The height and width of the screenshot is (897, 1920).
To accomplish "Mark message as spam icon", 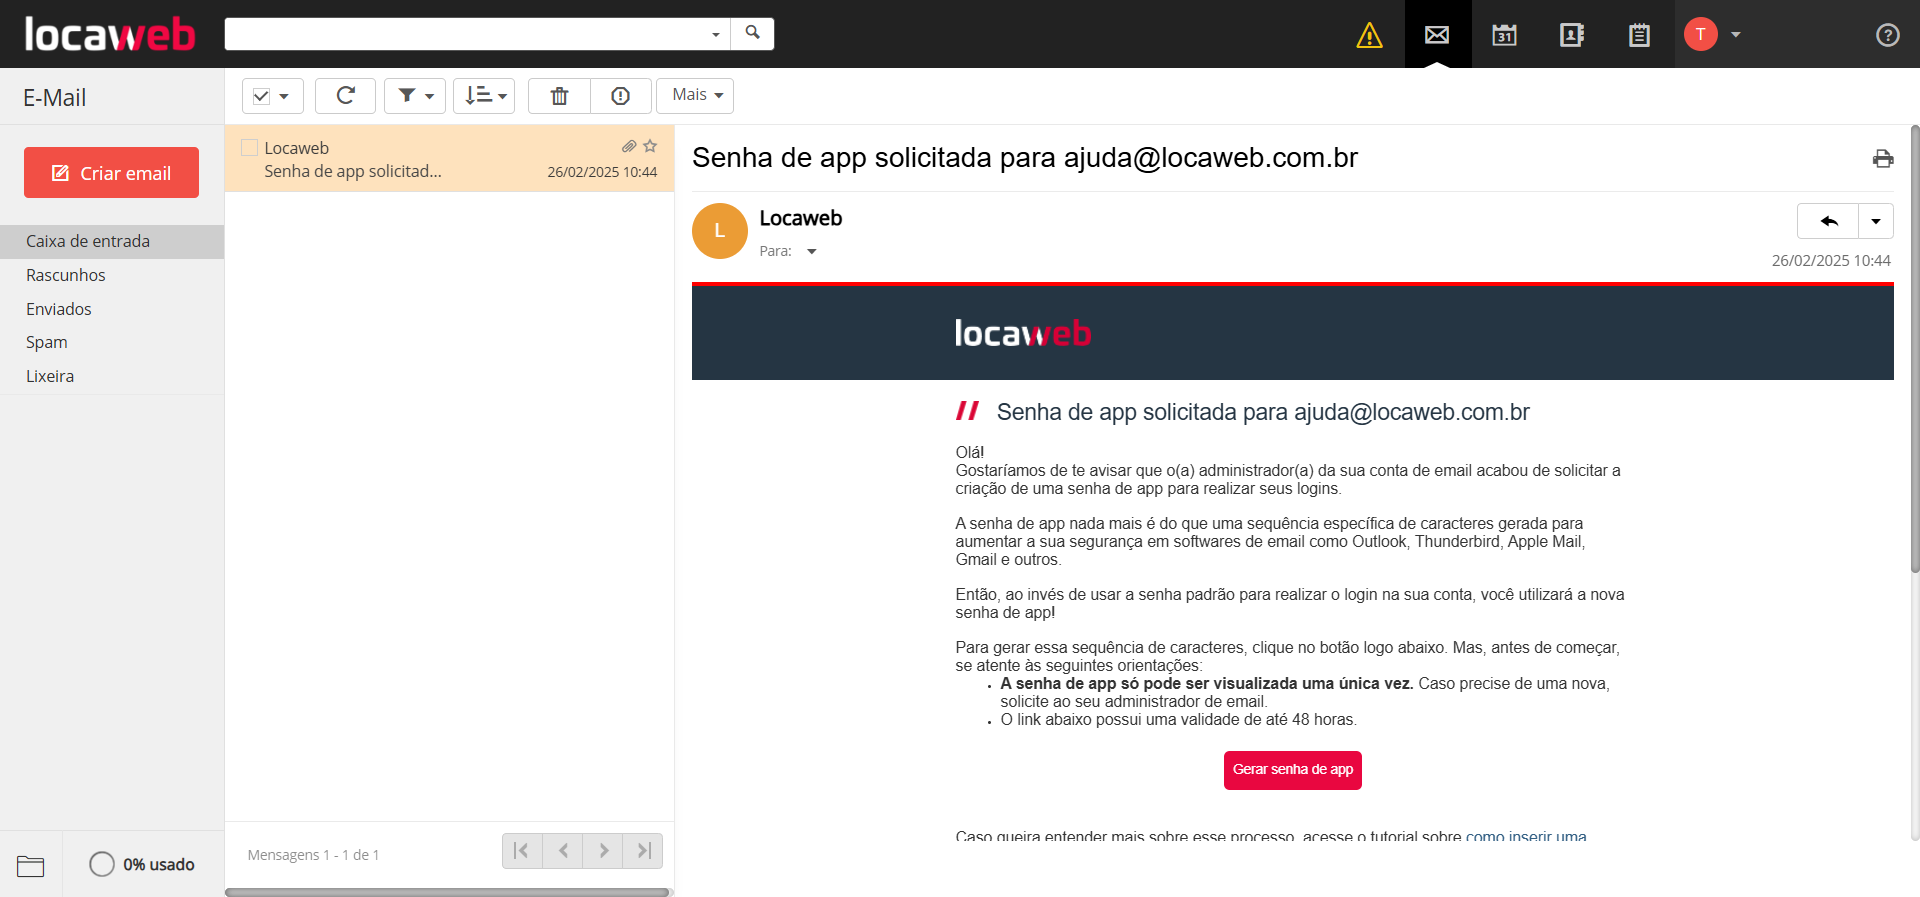I will (620, 95).
